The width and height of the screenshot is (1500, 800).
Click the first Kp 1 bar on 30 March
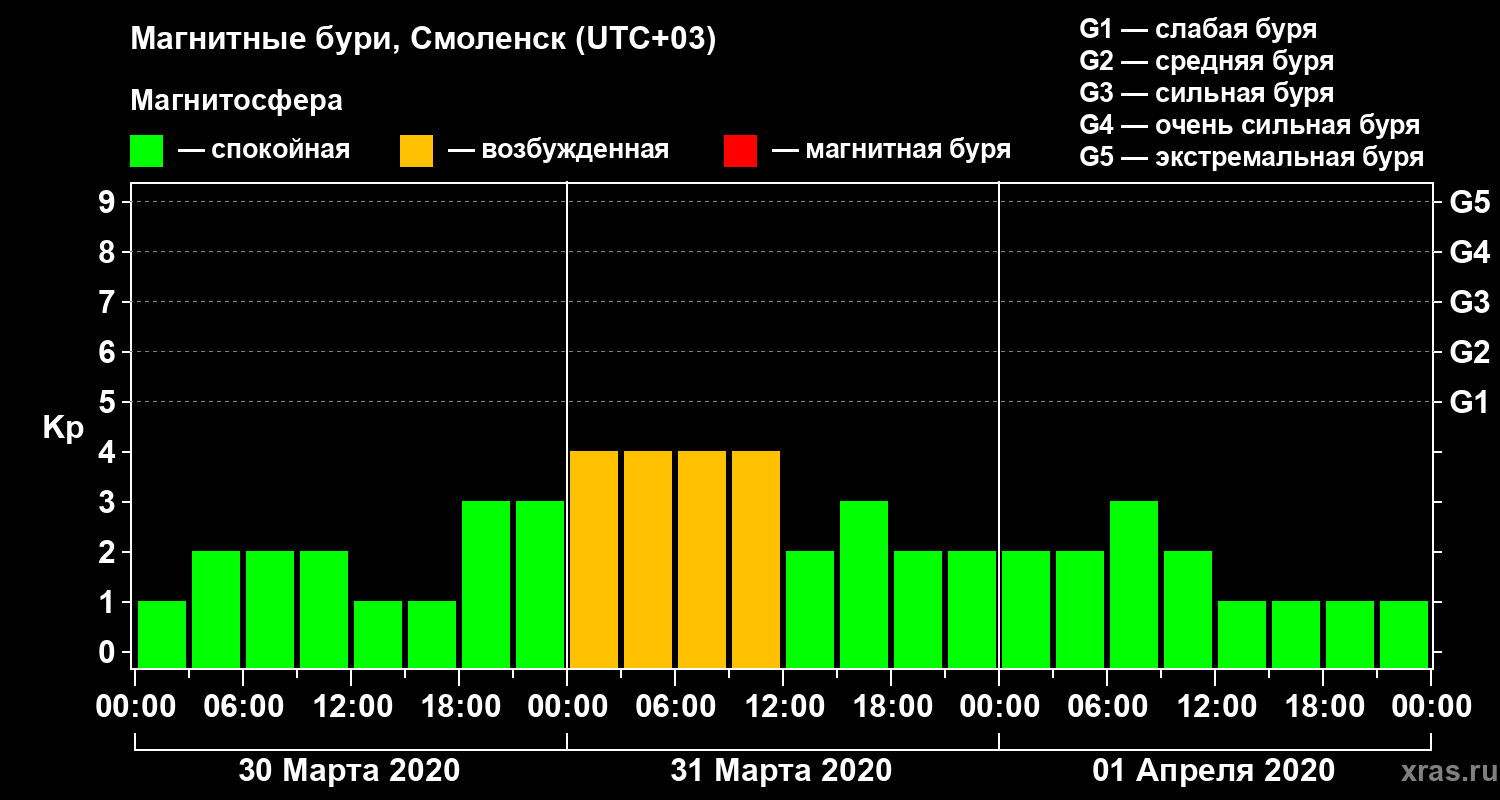click(x=162, y=634)
